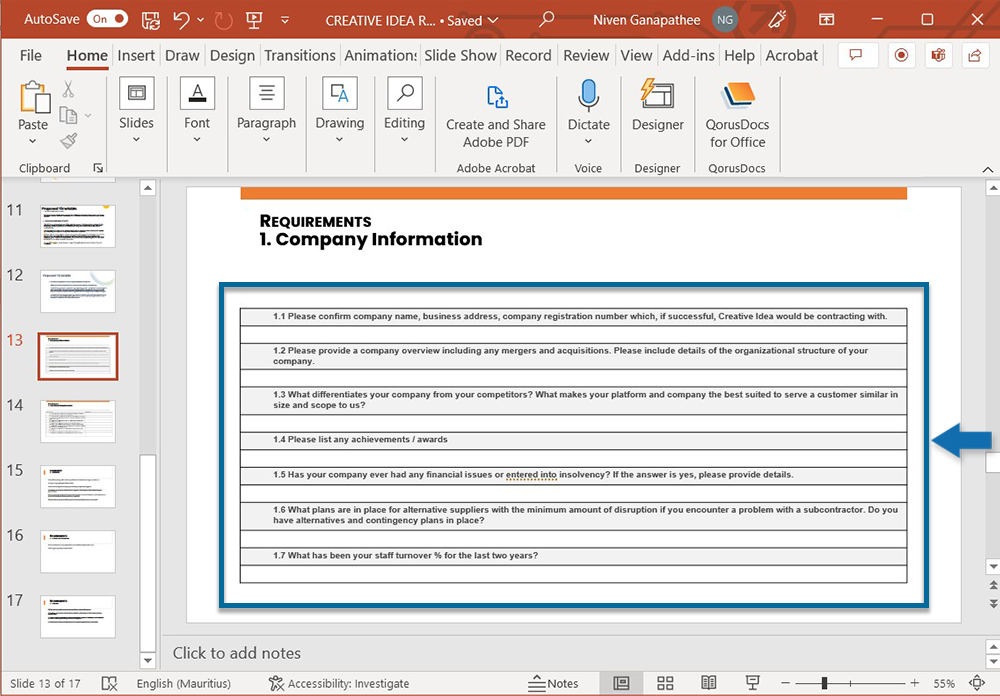This screenshot has width=1000, height=696.
Task: Click Accessibility: Investigate in status bar
Action: point(338,683)
